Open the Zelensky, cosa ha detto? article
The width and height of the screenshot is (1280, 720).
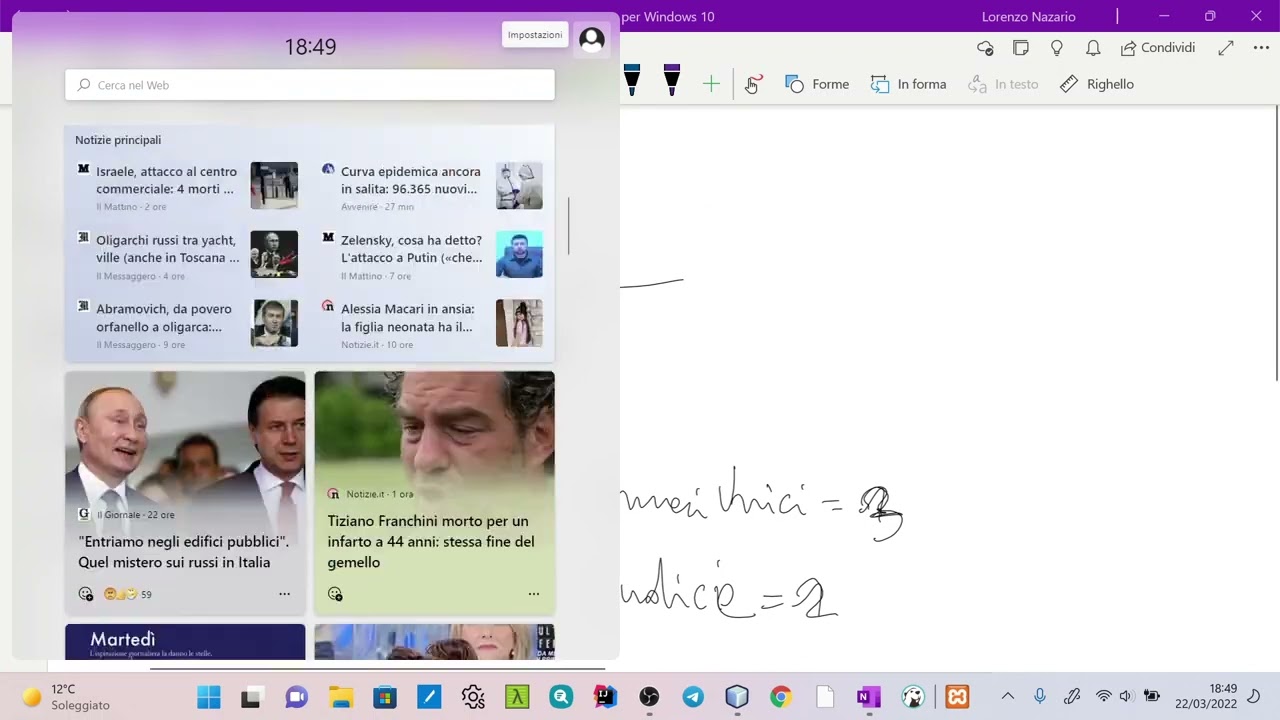411,249
